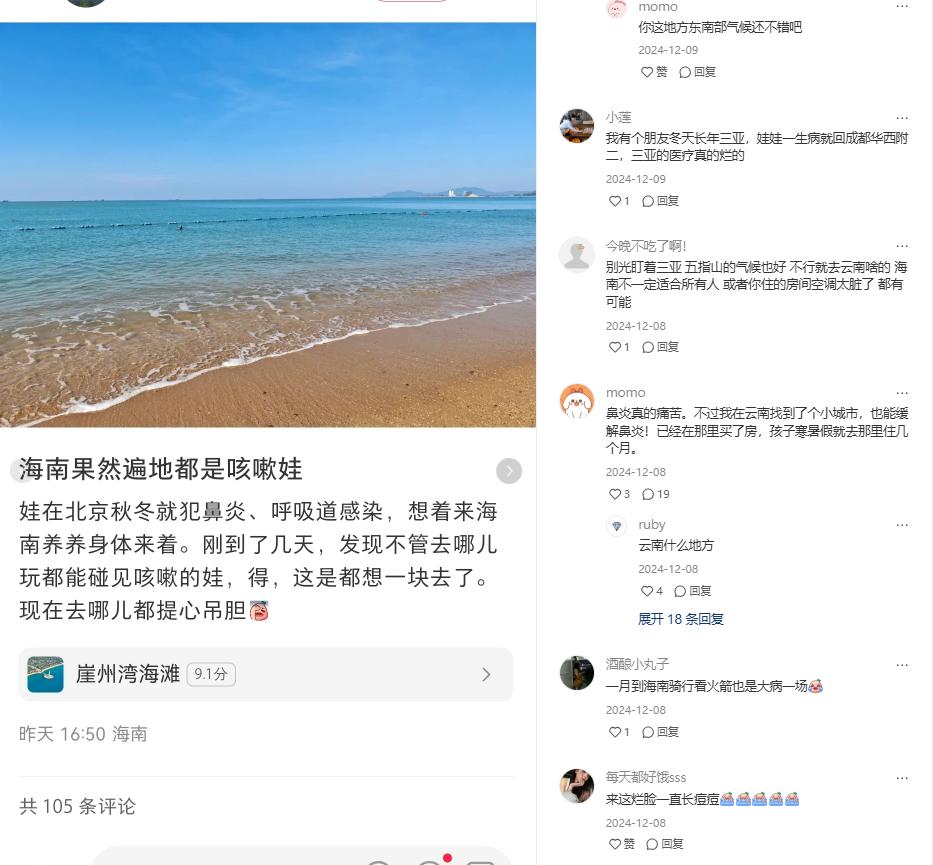933x865 pixels.
Task: Open 19 replies bubble under momo's comment
Action: 655,494
